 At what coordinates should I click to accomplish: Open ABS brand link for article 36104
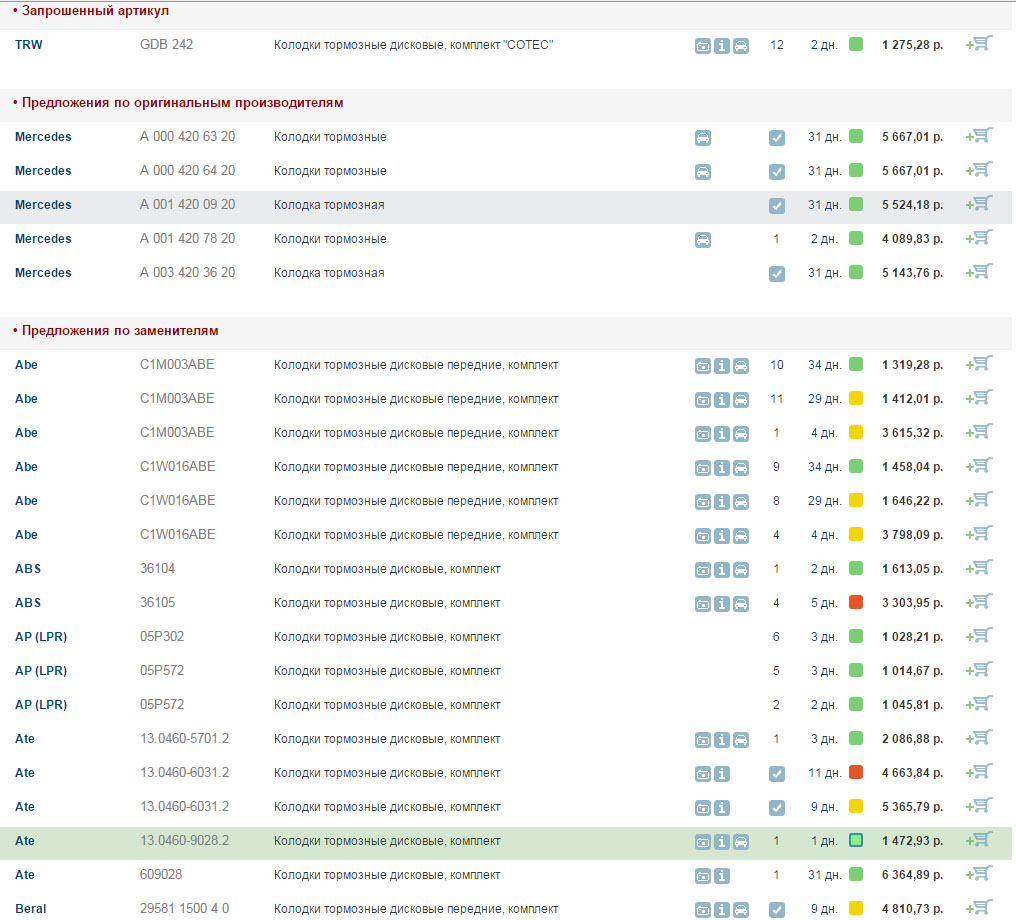click(28, 569)
